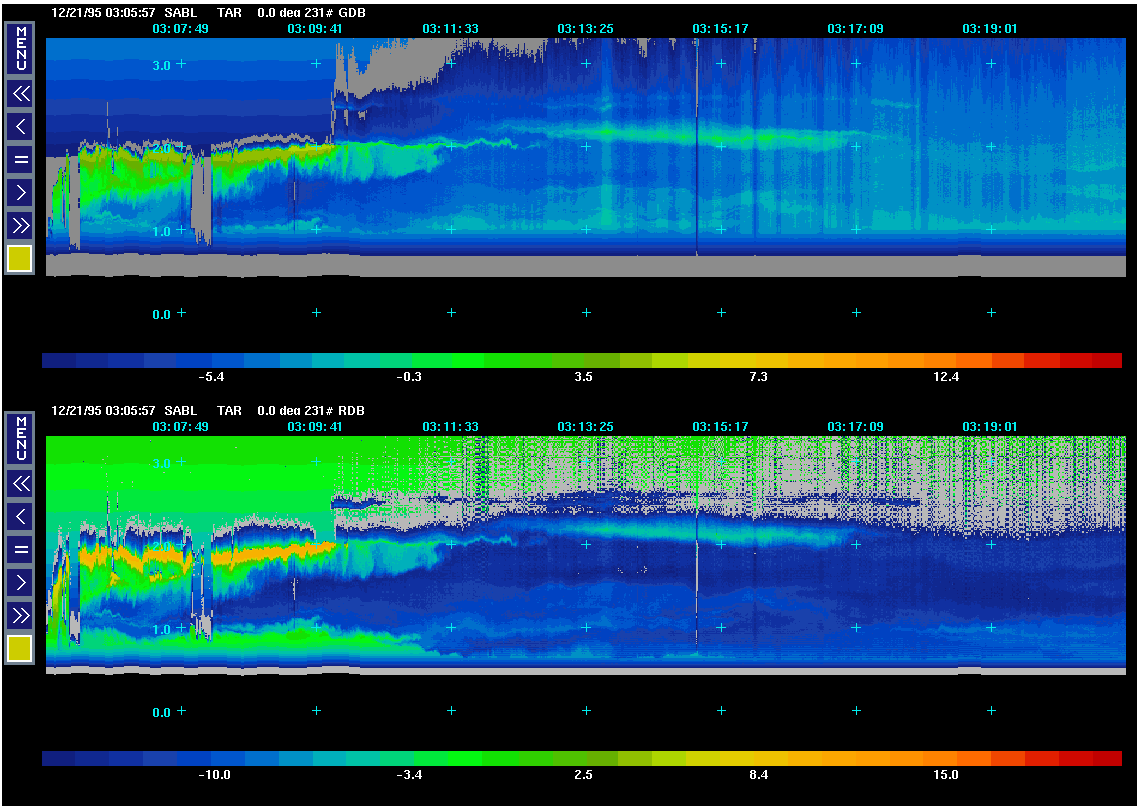The width and height of the screenshot is (1141, 810).
Task: Click the 3.0 altitude label in GDB panel
Action: click(161, 65)
